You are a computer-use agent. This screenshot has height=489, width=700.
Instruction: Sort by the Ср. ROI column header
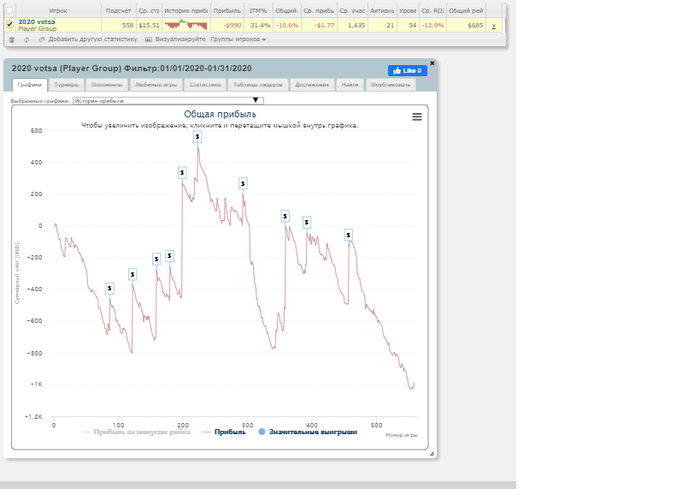[x=433, y=11]
